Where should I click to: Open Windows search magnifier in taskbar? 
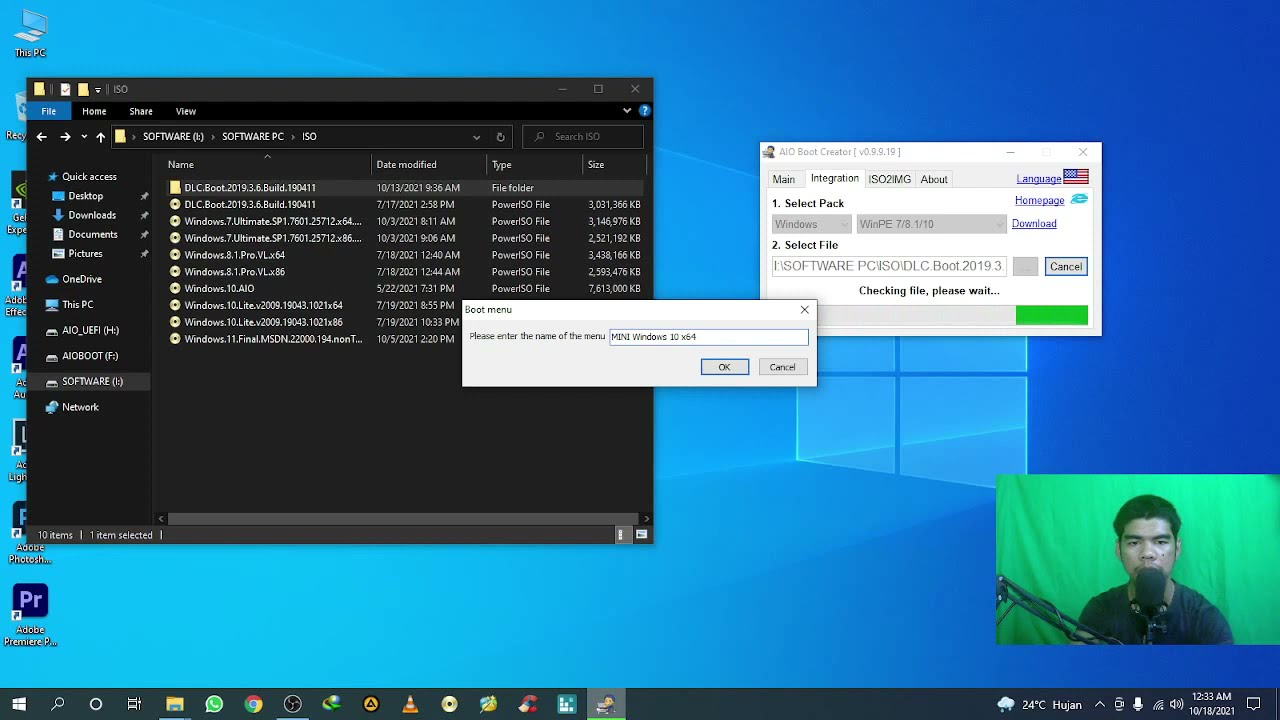pyautogui.click(x=57, y=704)
